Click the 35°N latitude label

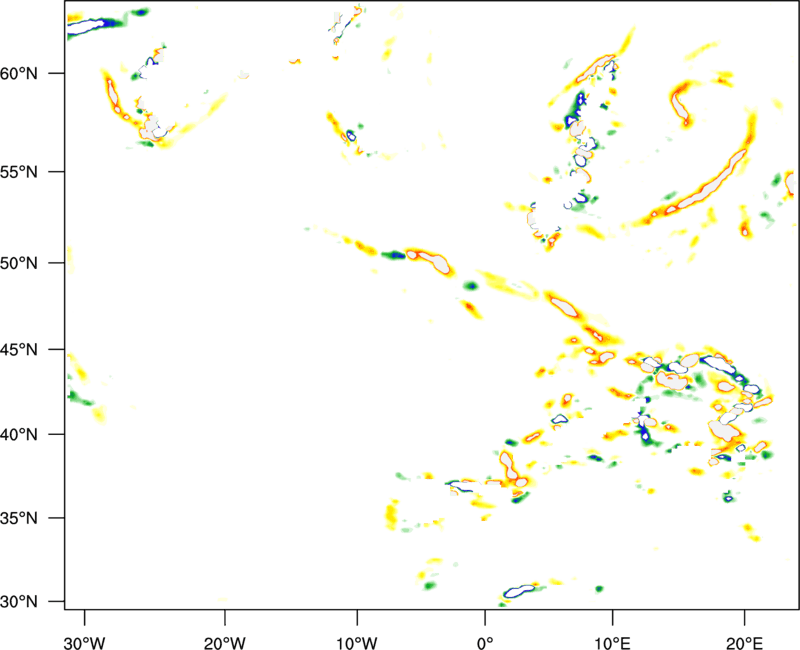(19, 518)
